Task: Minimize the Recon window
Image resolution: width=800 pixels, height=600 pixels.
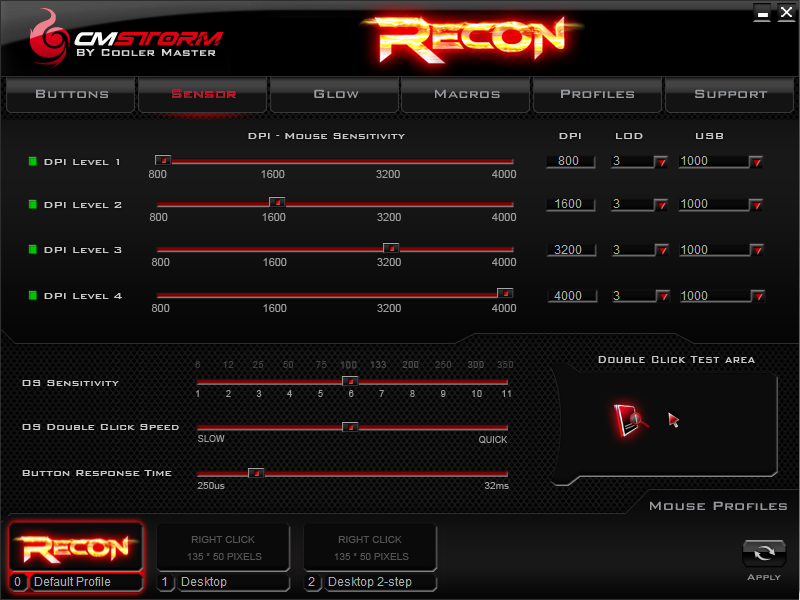Action: point(762,13)
